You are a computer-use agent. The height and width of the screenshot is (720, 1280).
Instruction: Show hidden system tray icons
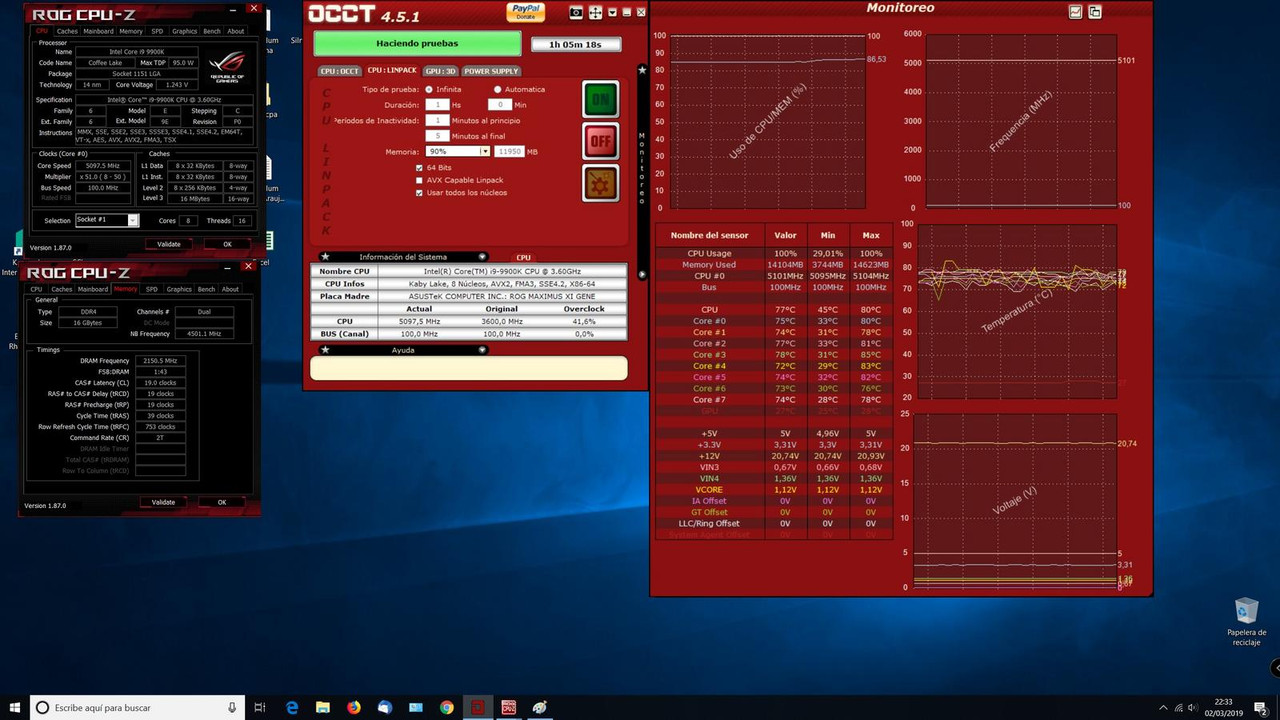click(1163, 707)
